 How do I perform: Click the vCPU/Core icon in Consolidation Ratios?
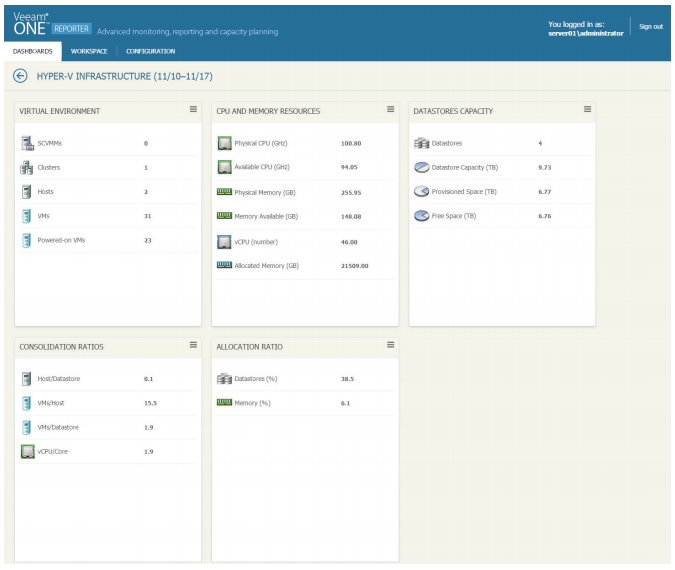click(x=27, y=451)
